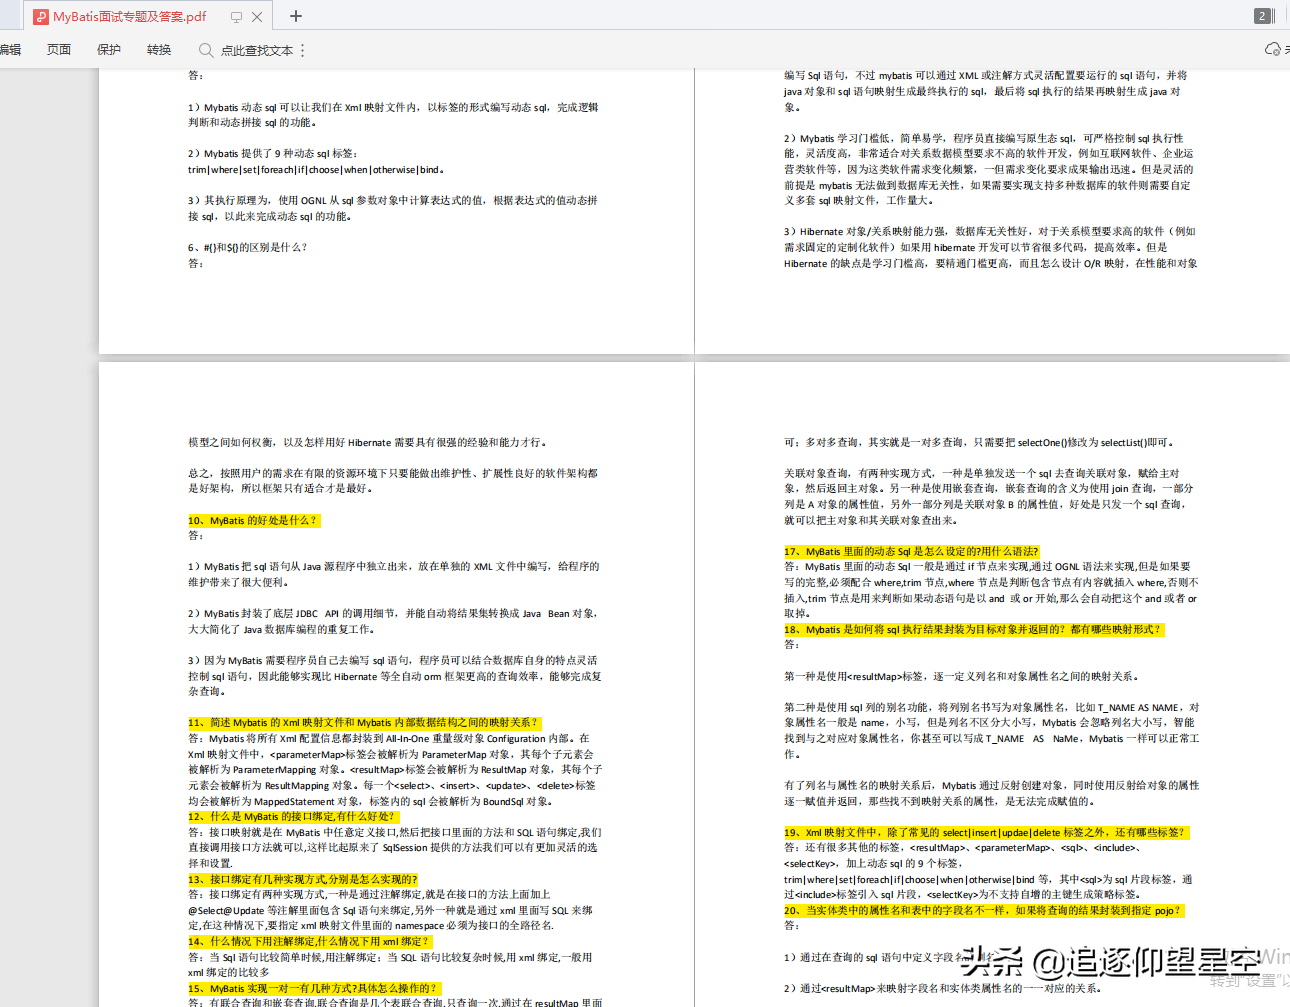
Task: Click heading 20、当实体类中的属性名
Action: [x=984, y=911]
